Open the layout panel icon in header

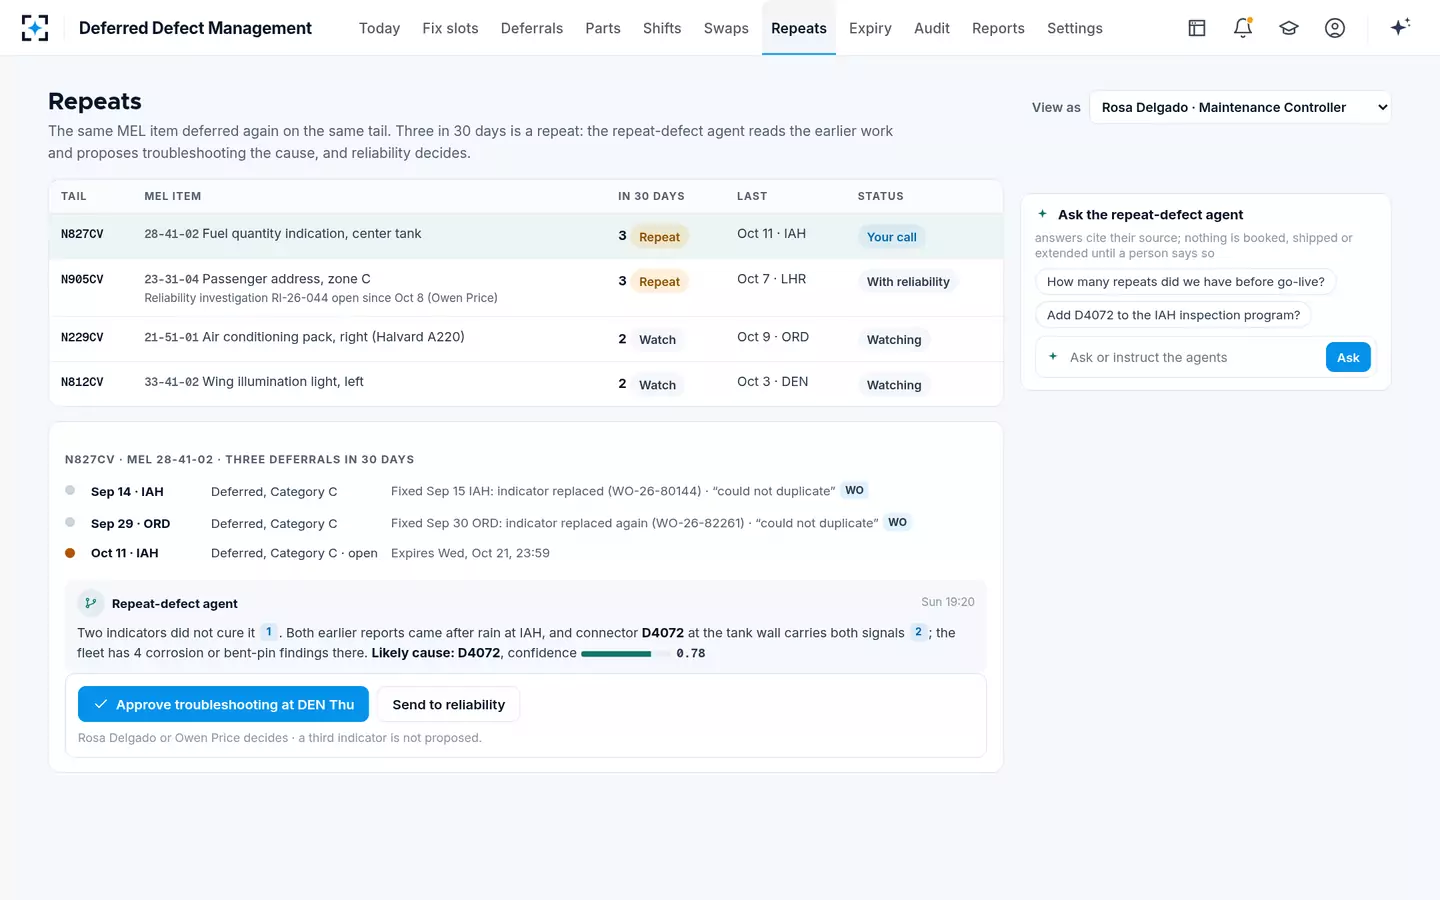[1197, 28]
